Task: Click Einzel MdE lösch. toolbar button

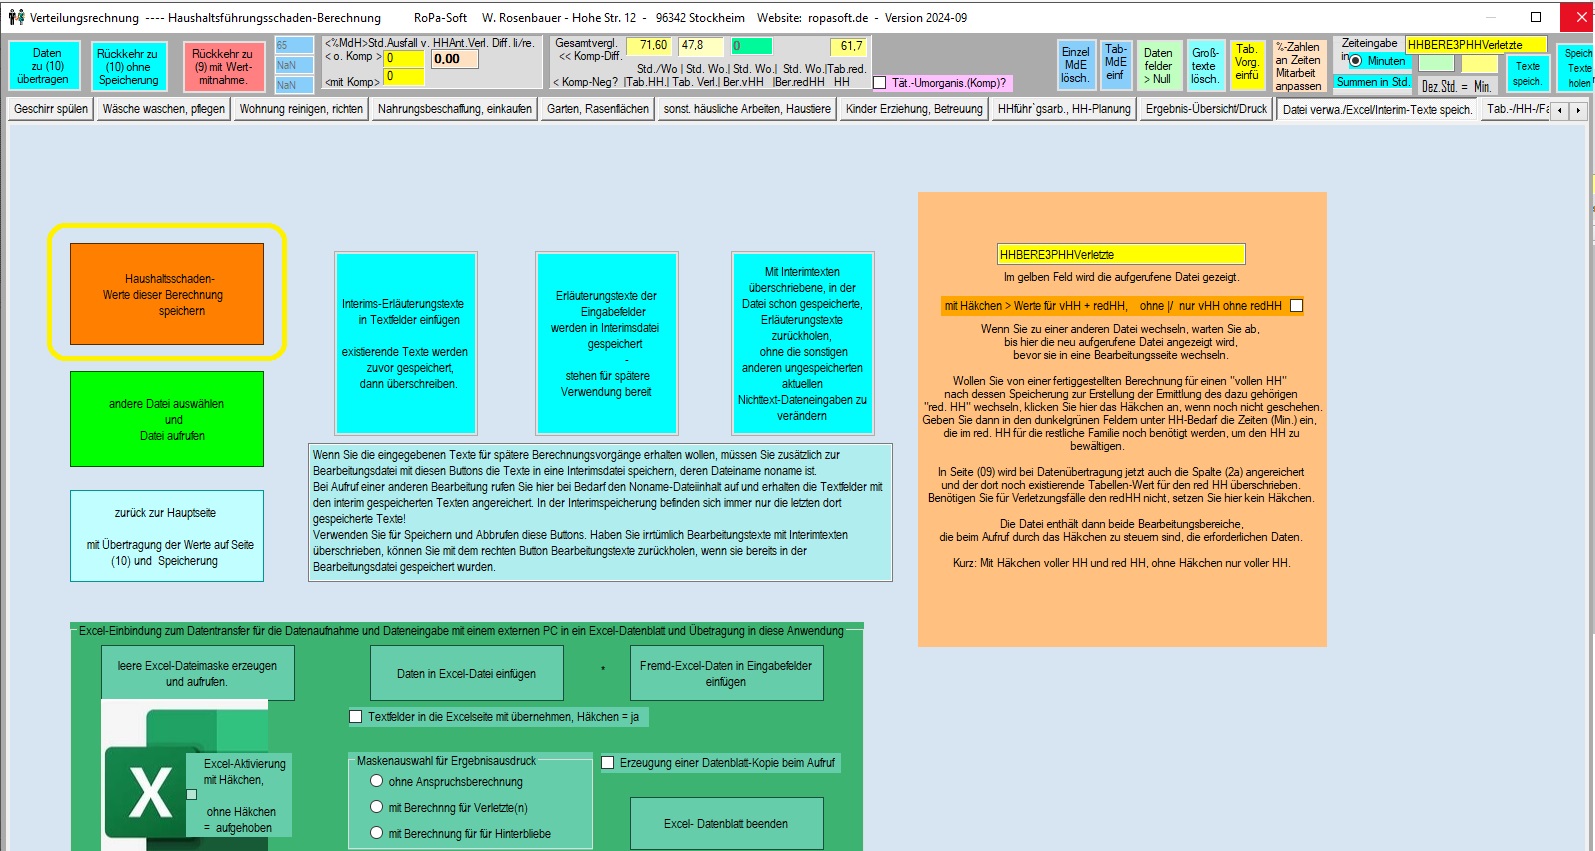Action: click(x=1075, y=65)
